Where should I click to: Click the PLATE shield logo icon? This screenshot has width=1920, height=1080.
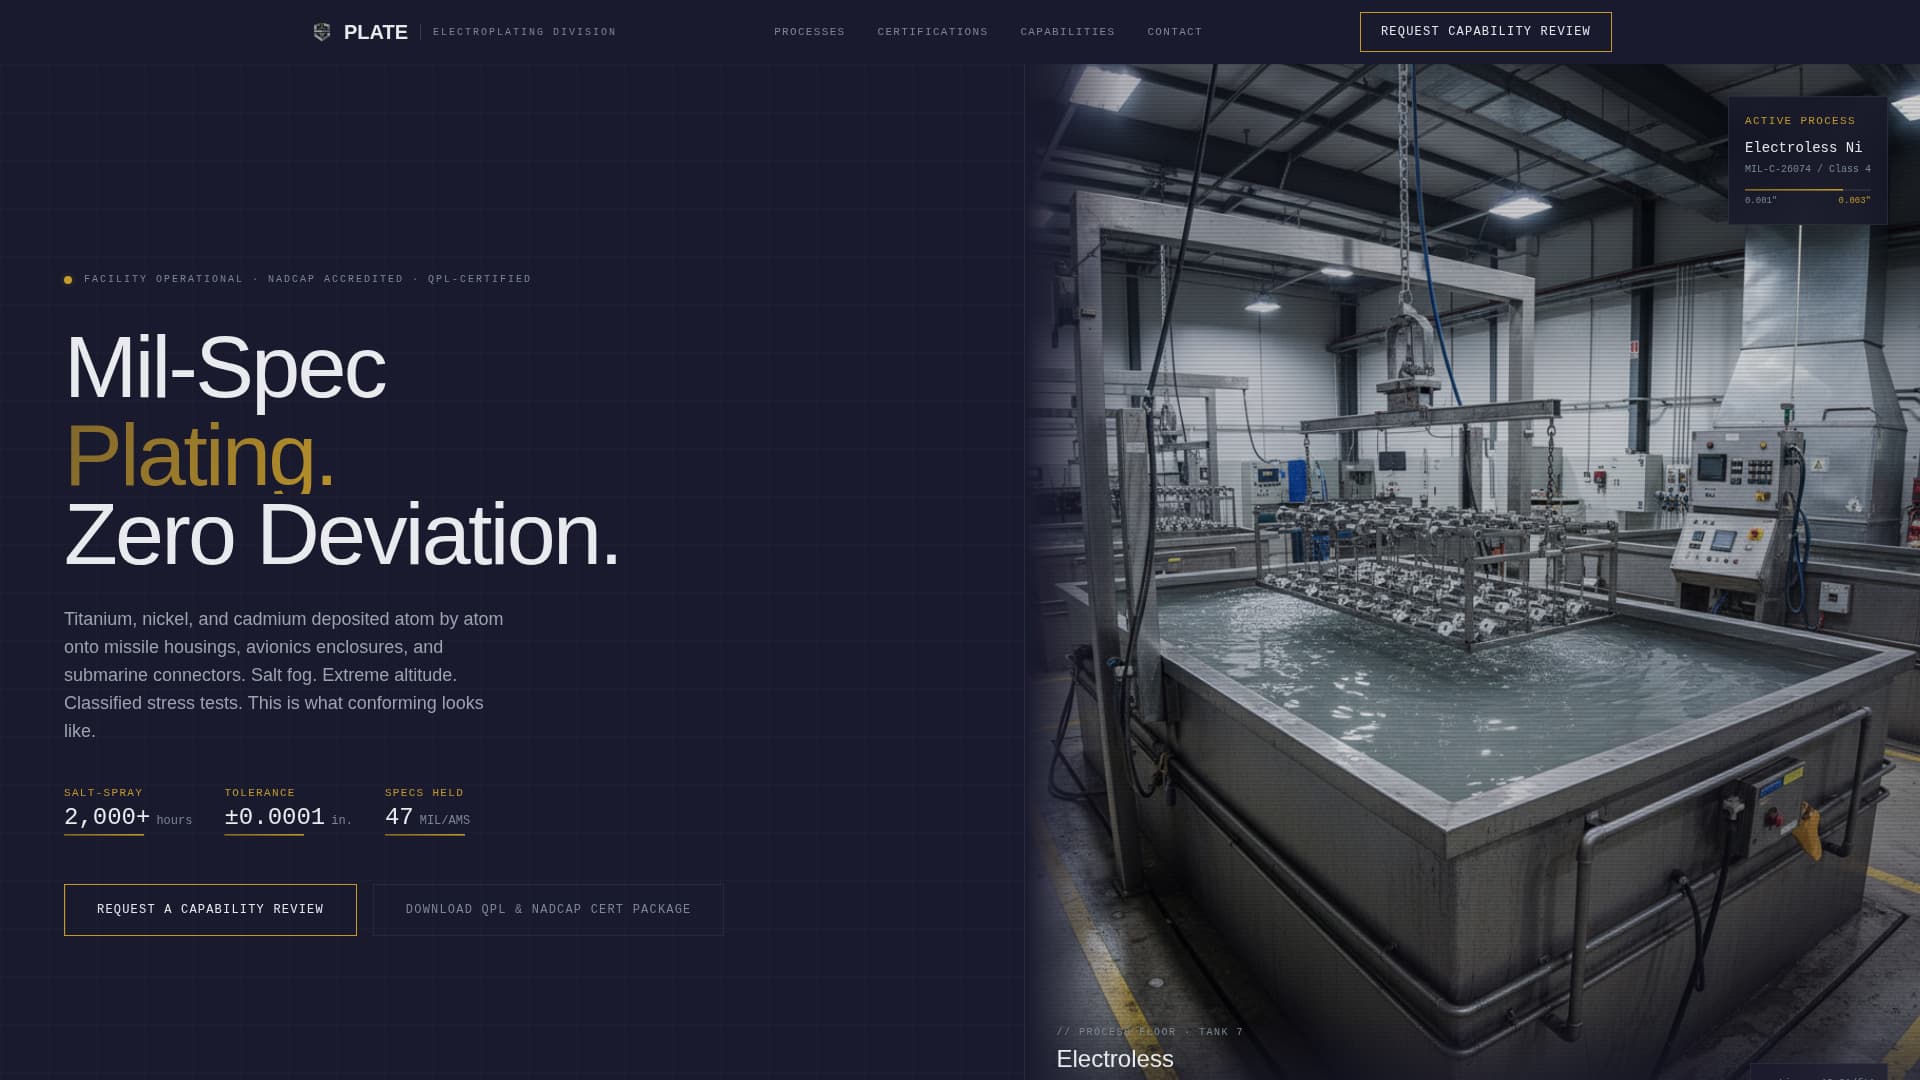(321, 31)
